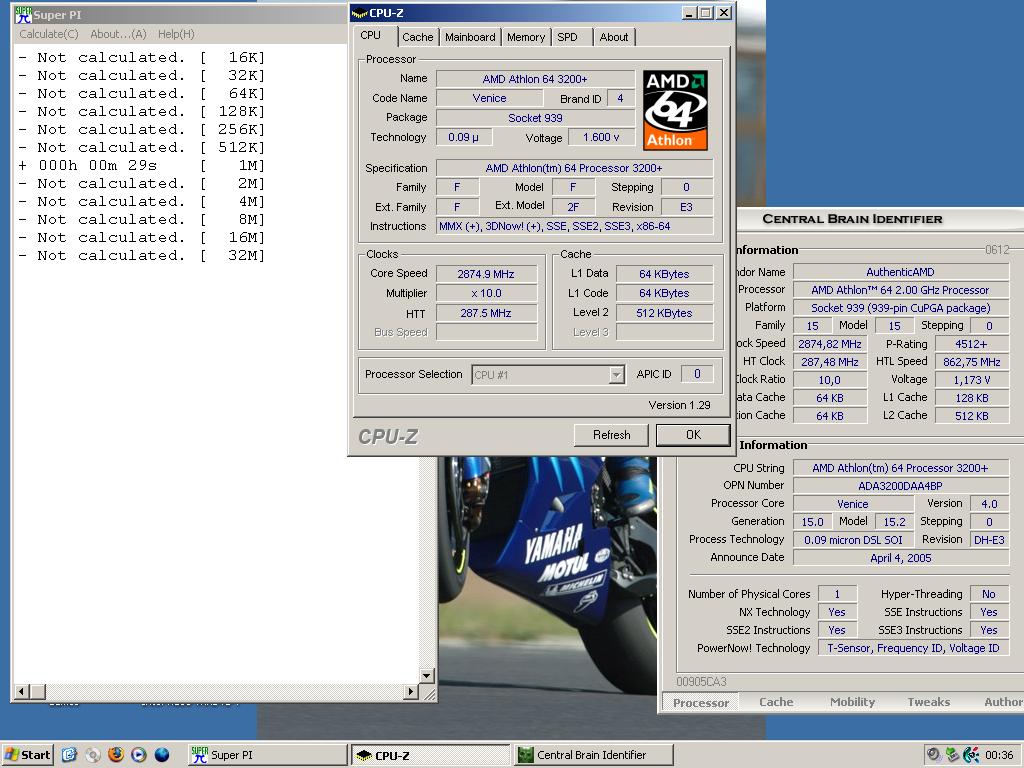Open the Help(H) menu in Super PI
Image resolution: width=1024 pixels, height=768 pixels.
click(x=176, y=34)
